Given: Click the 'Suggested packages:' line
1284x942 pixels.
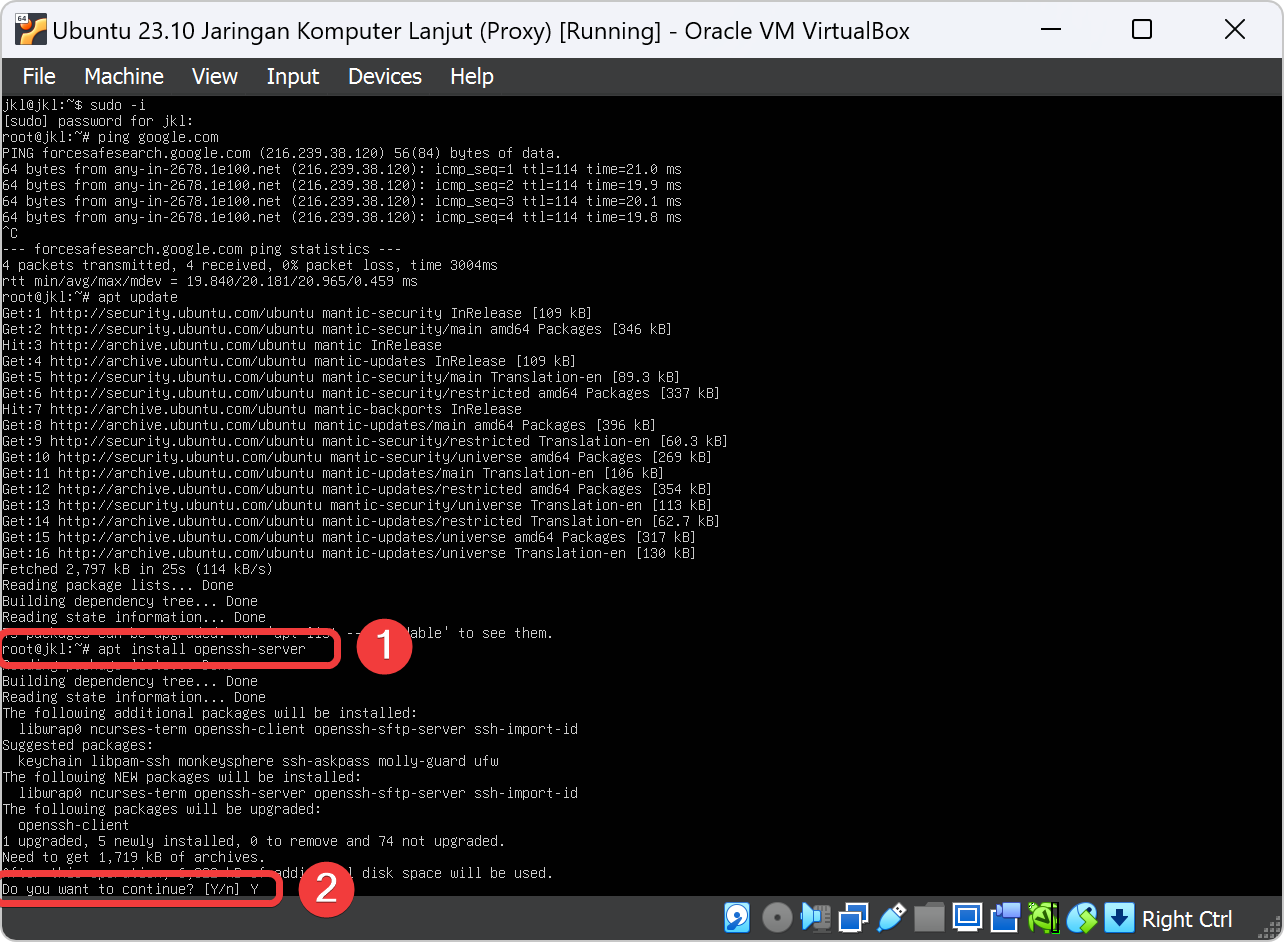Looking at the screenshot, I should [x=78, y=745].
